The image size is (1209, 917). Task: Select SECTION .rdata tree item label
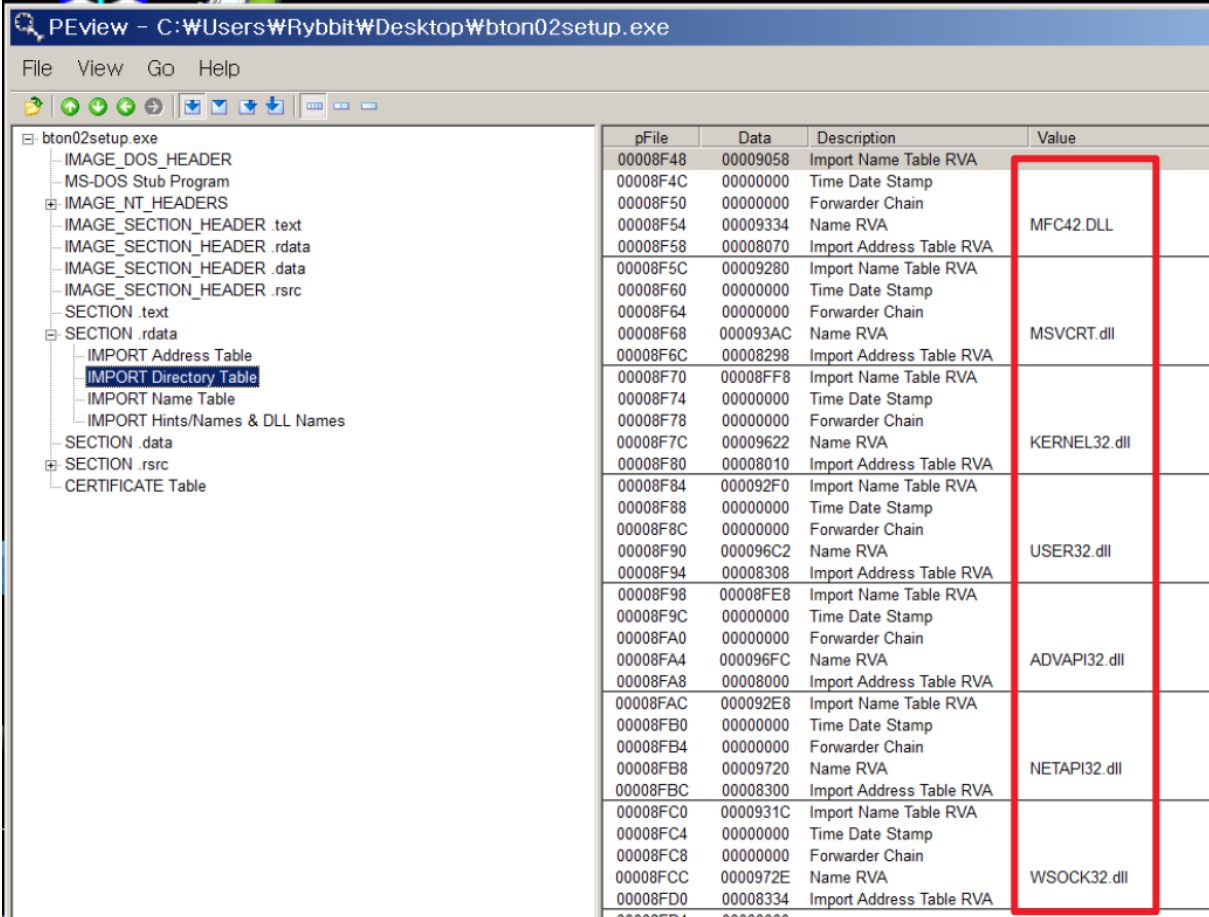[120, 334]
